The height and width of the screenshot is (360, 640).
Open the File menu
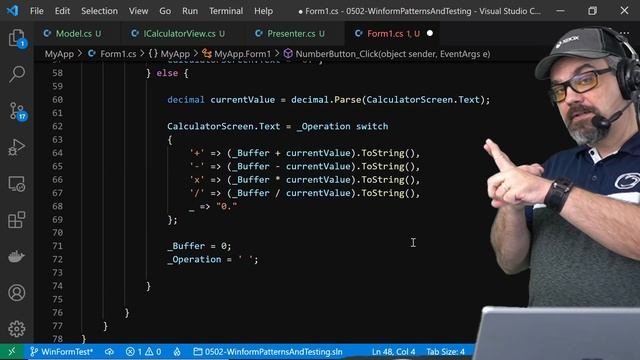pos(37,11)
